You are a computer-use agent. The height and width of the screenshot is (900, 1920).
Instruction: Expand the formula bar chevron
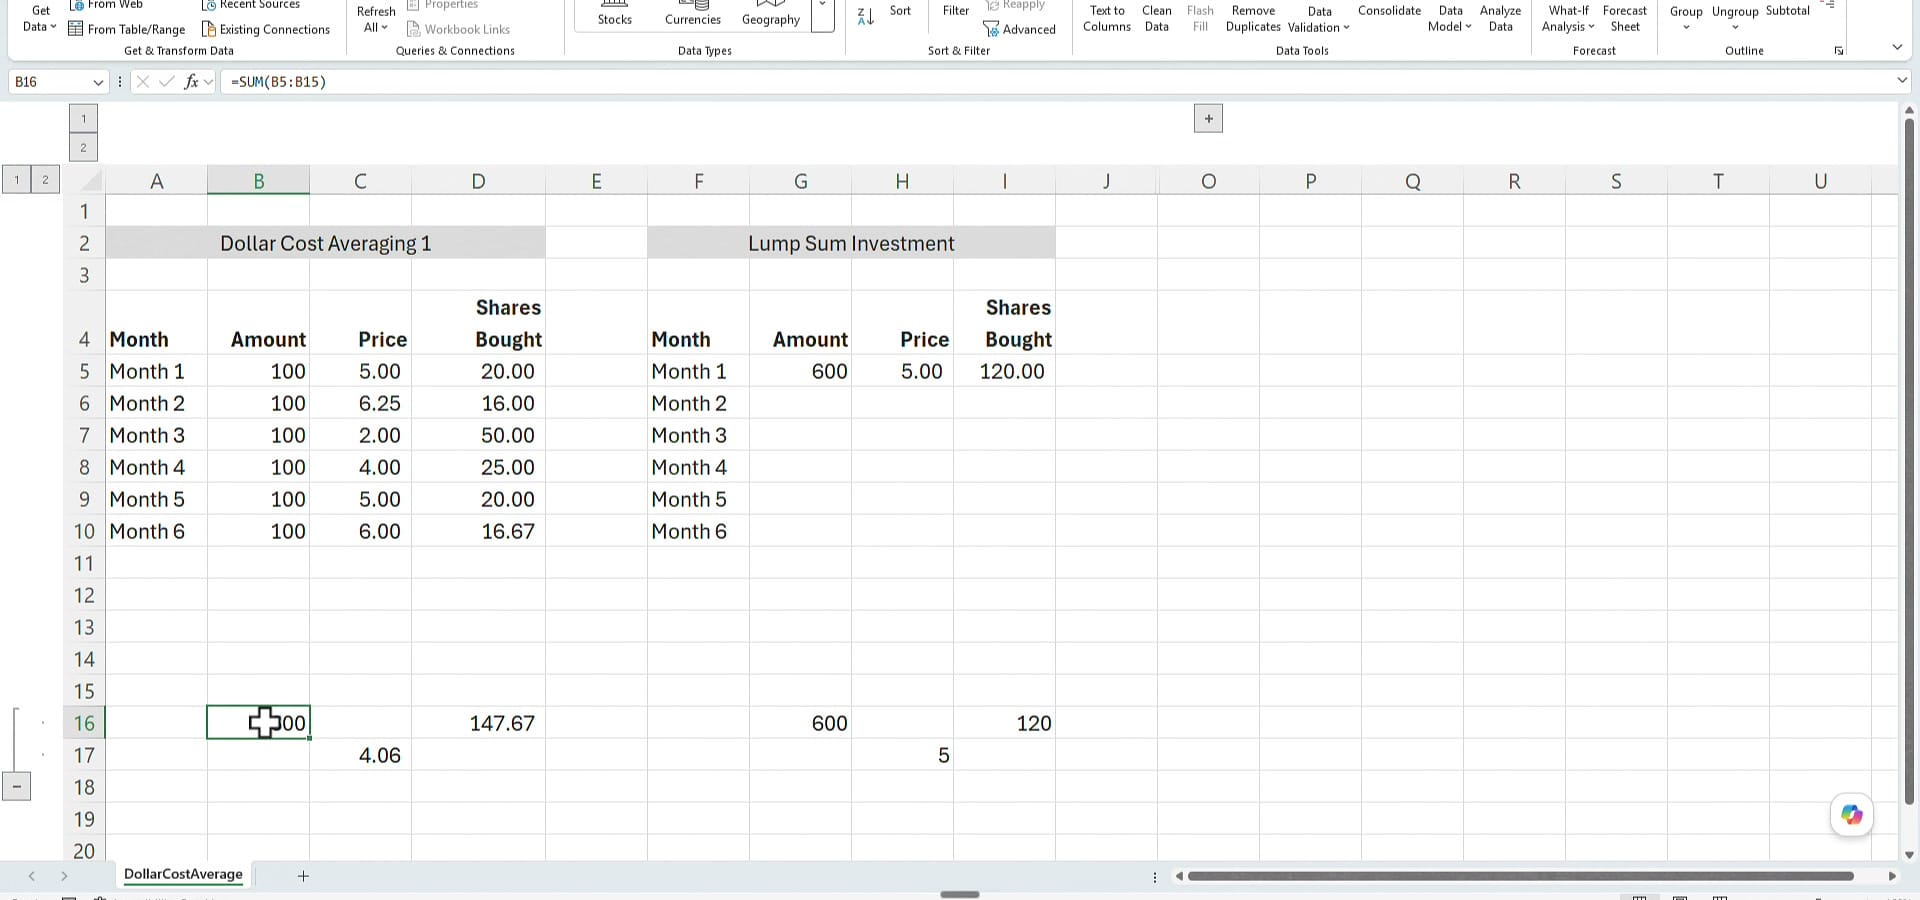point(1902,81)
